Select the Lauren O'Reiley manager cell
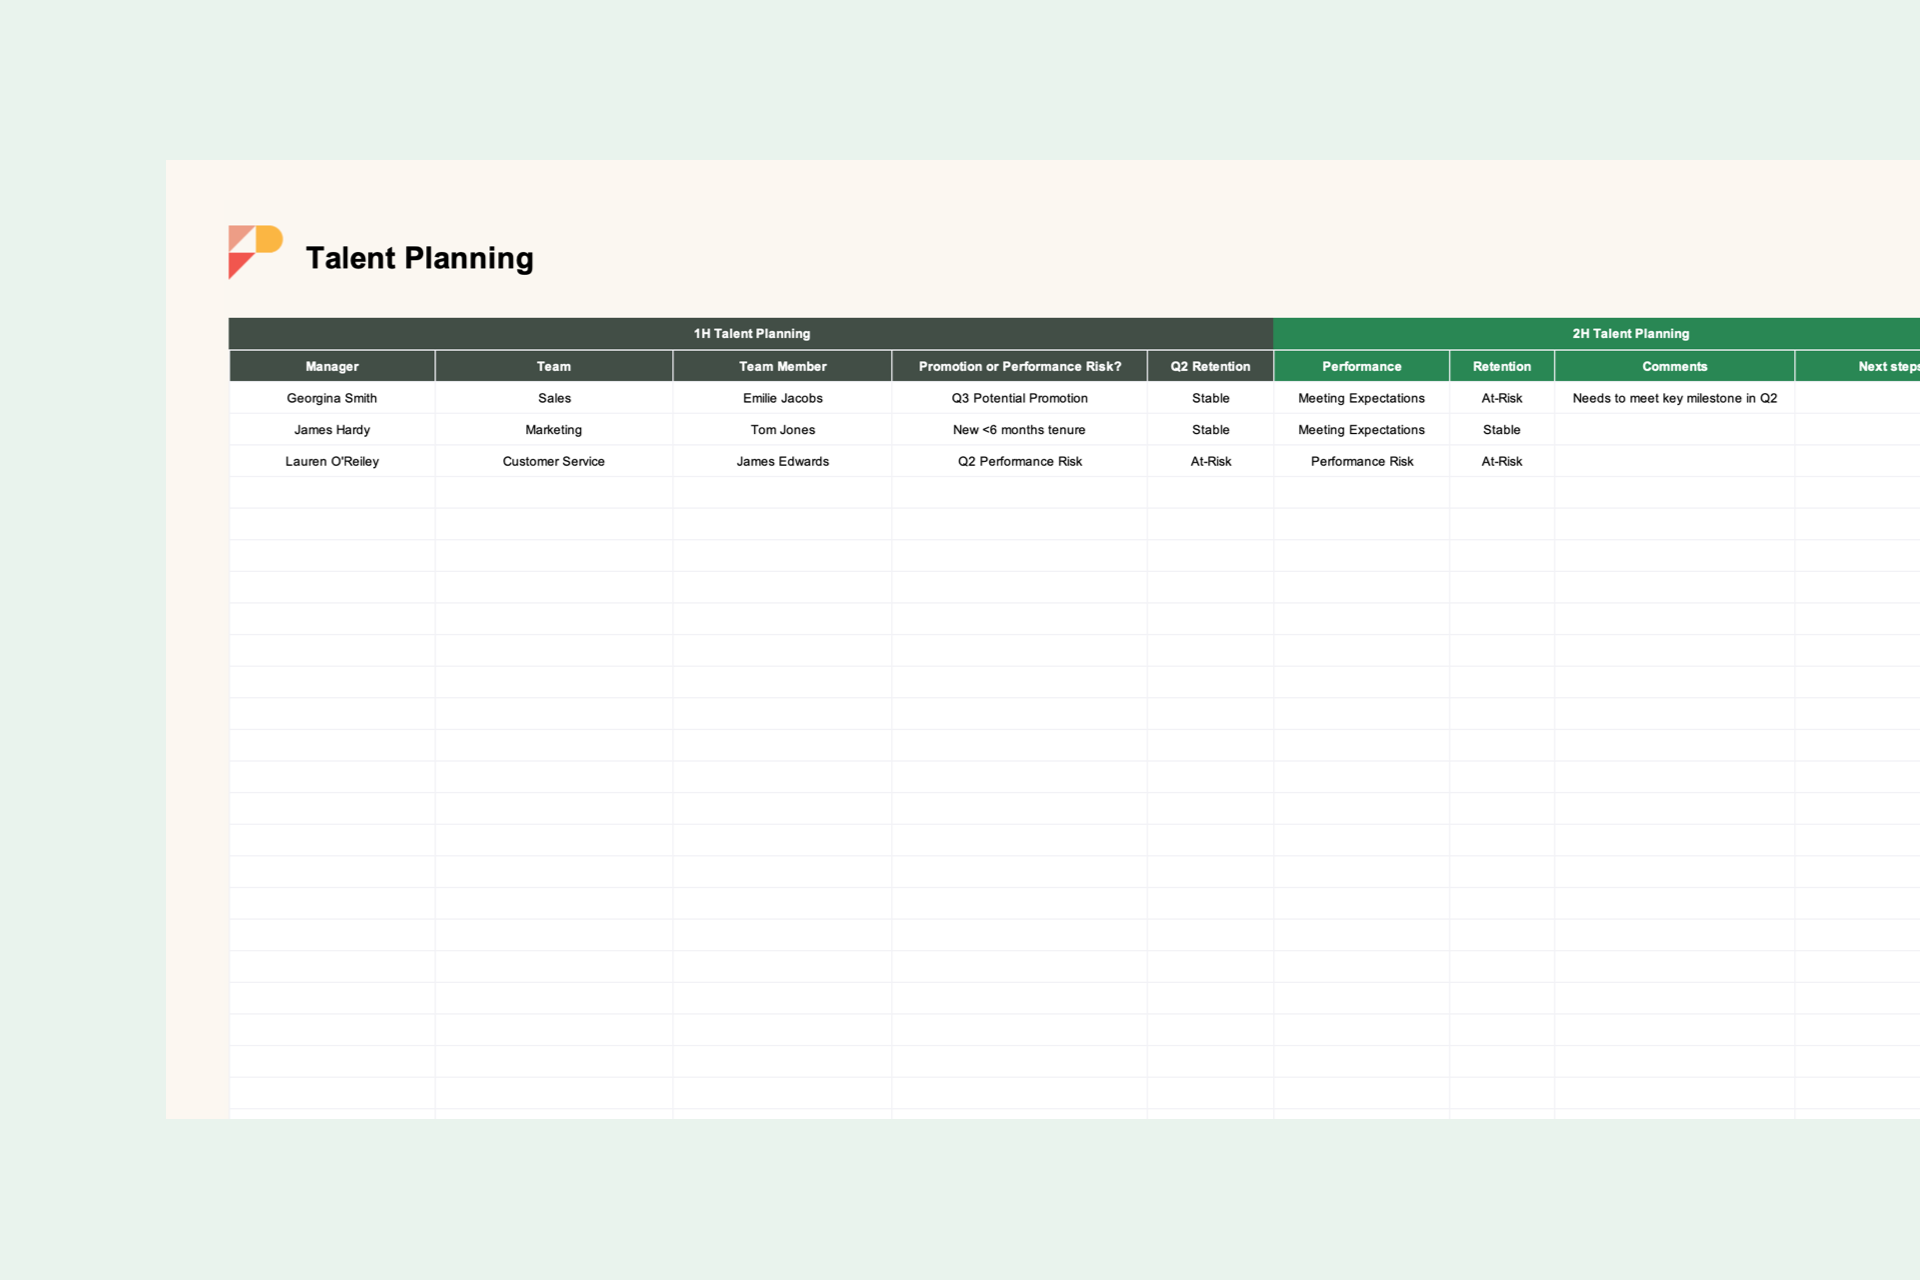Screen dimensions: 1920x1280 (332, 461)
